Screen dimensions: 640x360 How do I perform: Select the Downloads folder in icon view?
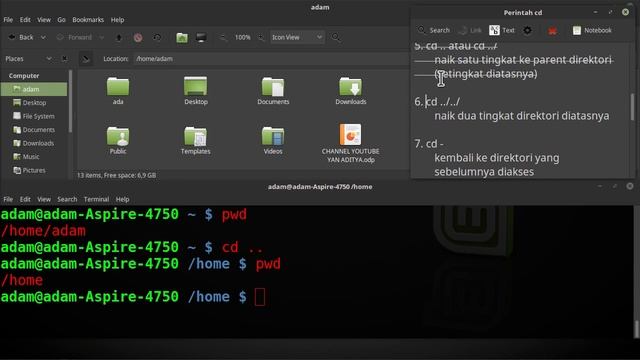pos(351,91)
